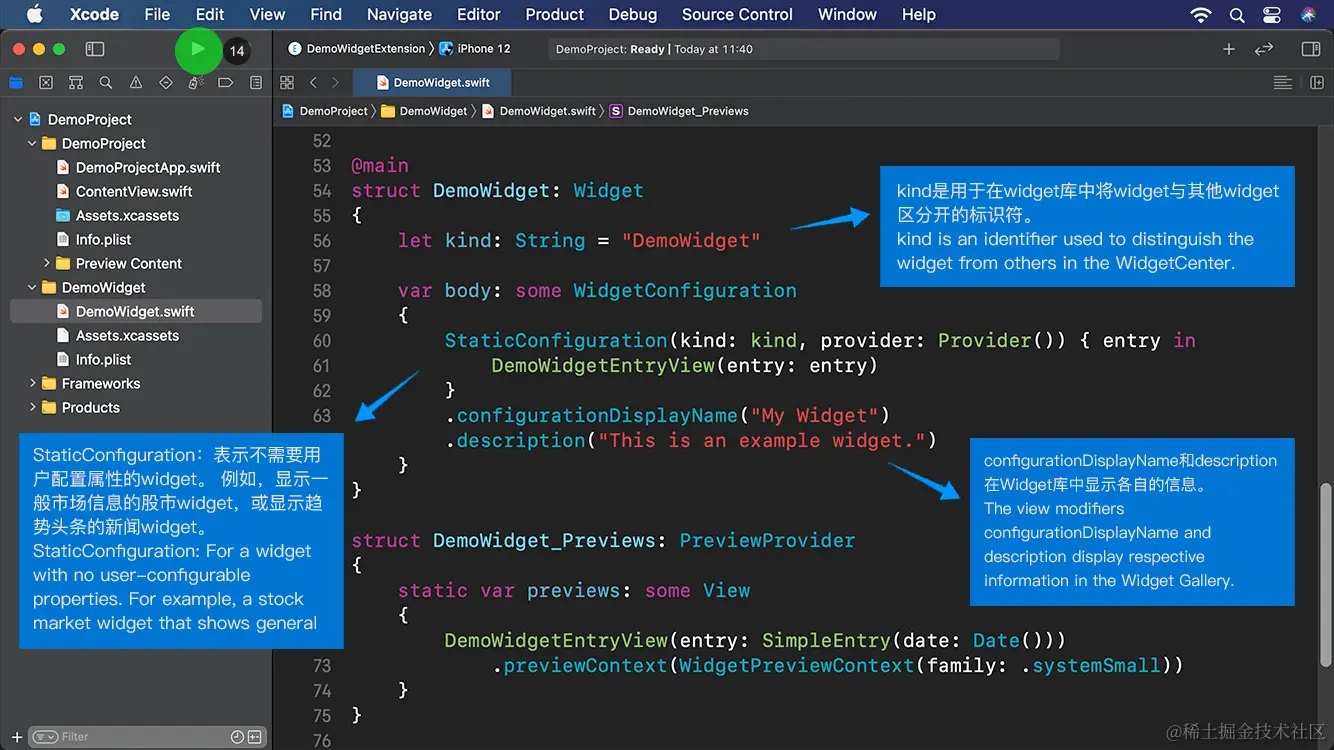The image size is (1334, 750).
Task: Open Wi-Fi status in menu bar
Action: tap(1201, 15)
